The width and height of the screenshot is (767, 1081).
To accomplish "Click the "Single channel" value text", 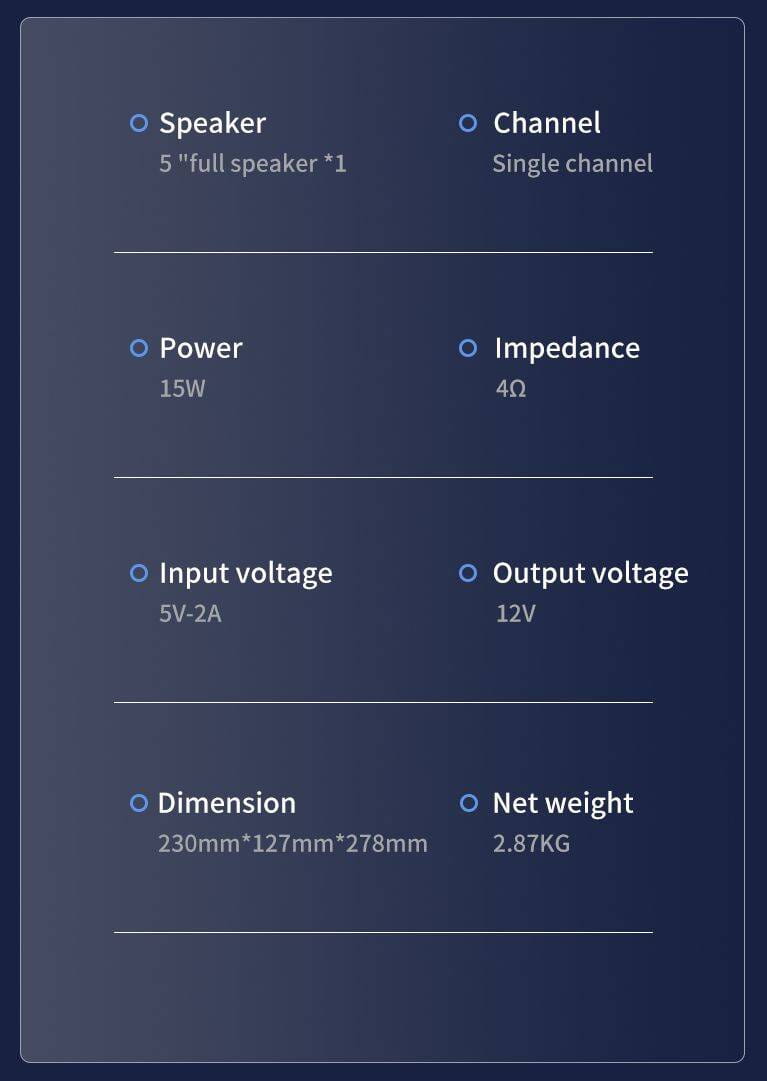I will tap(572, 164).
